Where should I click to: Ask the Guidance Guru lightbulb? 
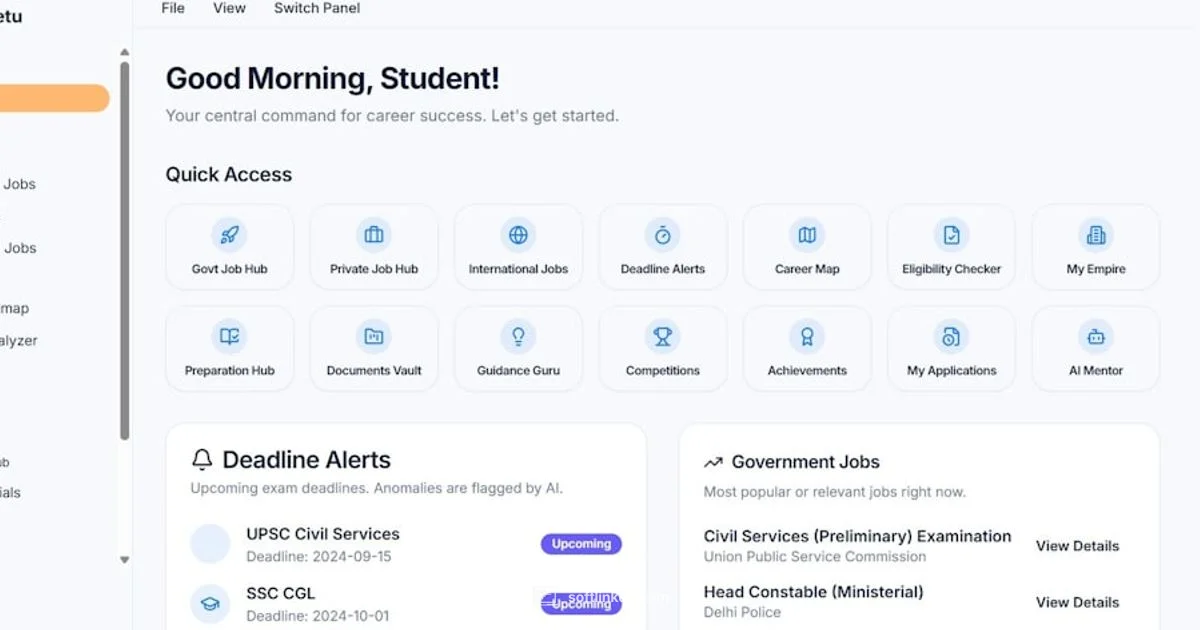tap(518, 337)
